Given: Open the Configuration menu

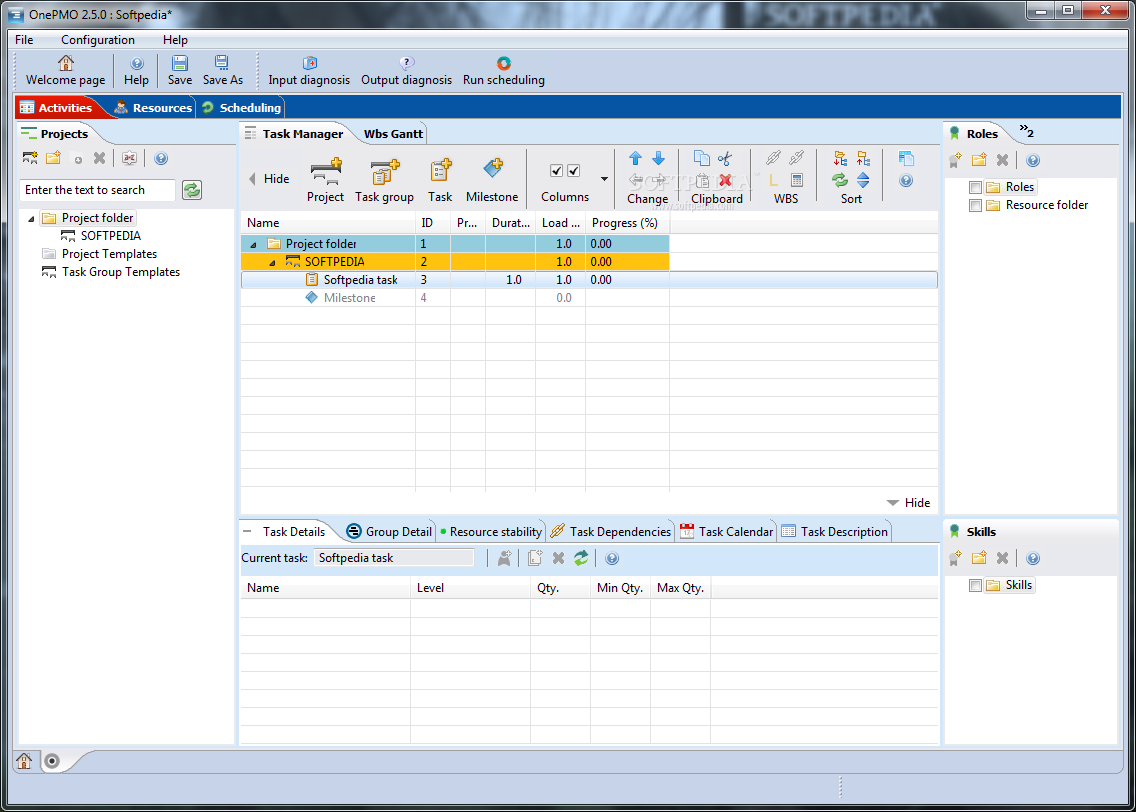Looking at the screenshot, I should pyautogui.click(x=98, y=40).
